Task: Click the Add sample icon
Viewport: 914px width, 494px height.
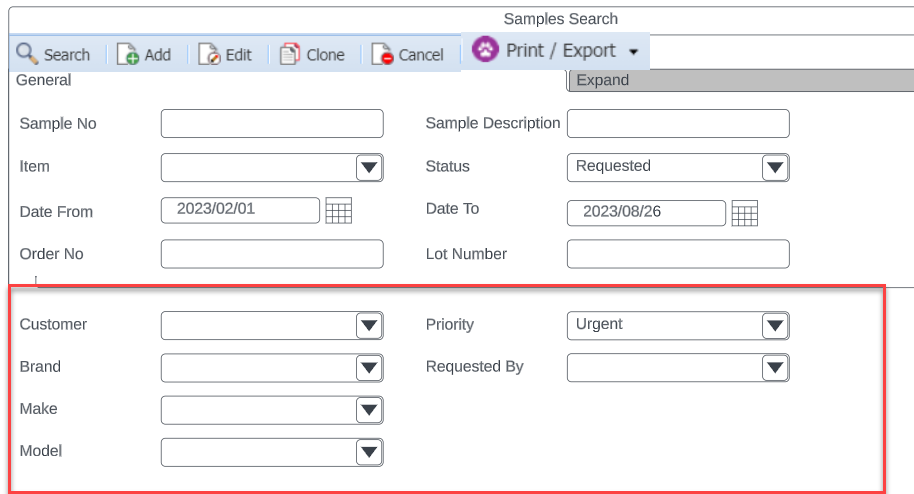Action: (x=128, y=55)
